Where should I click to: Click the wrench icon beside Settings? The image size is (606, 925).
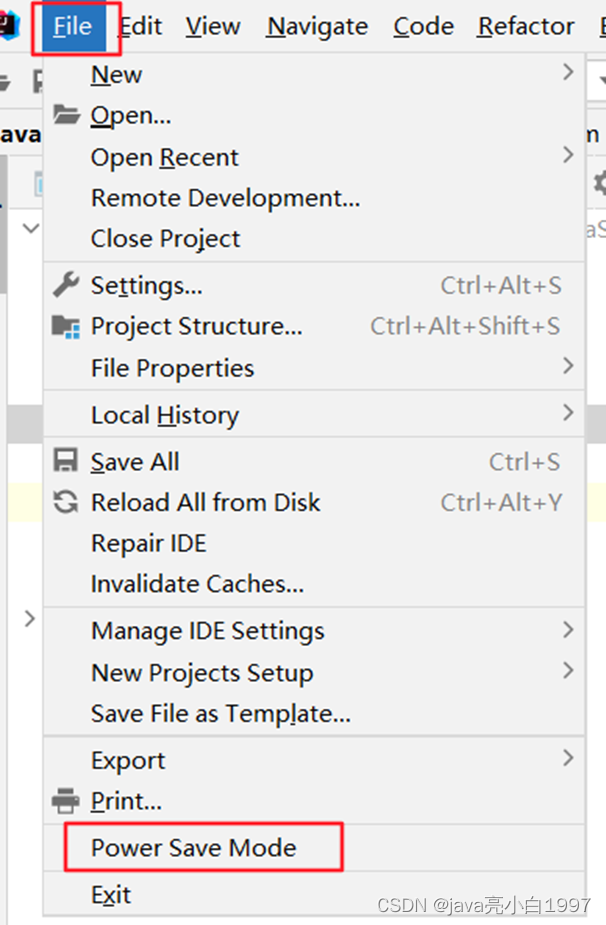coord(66,285)
